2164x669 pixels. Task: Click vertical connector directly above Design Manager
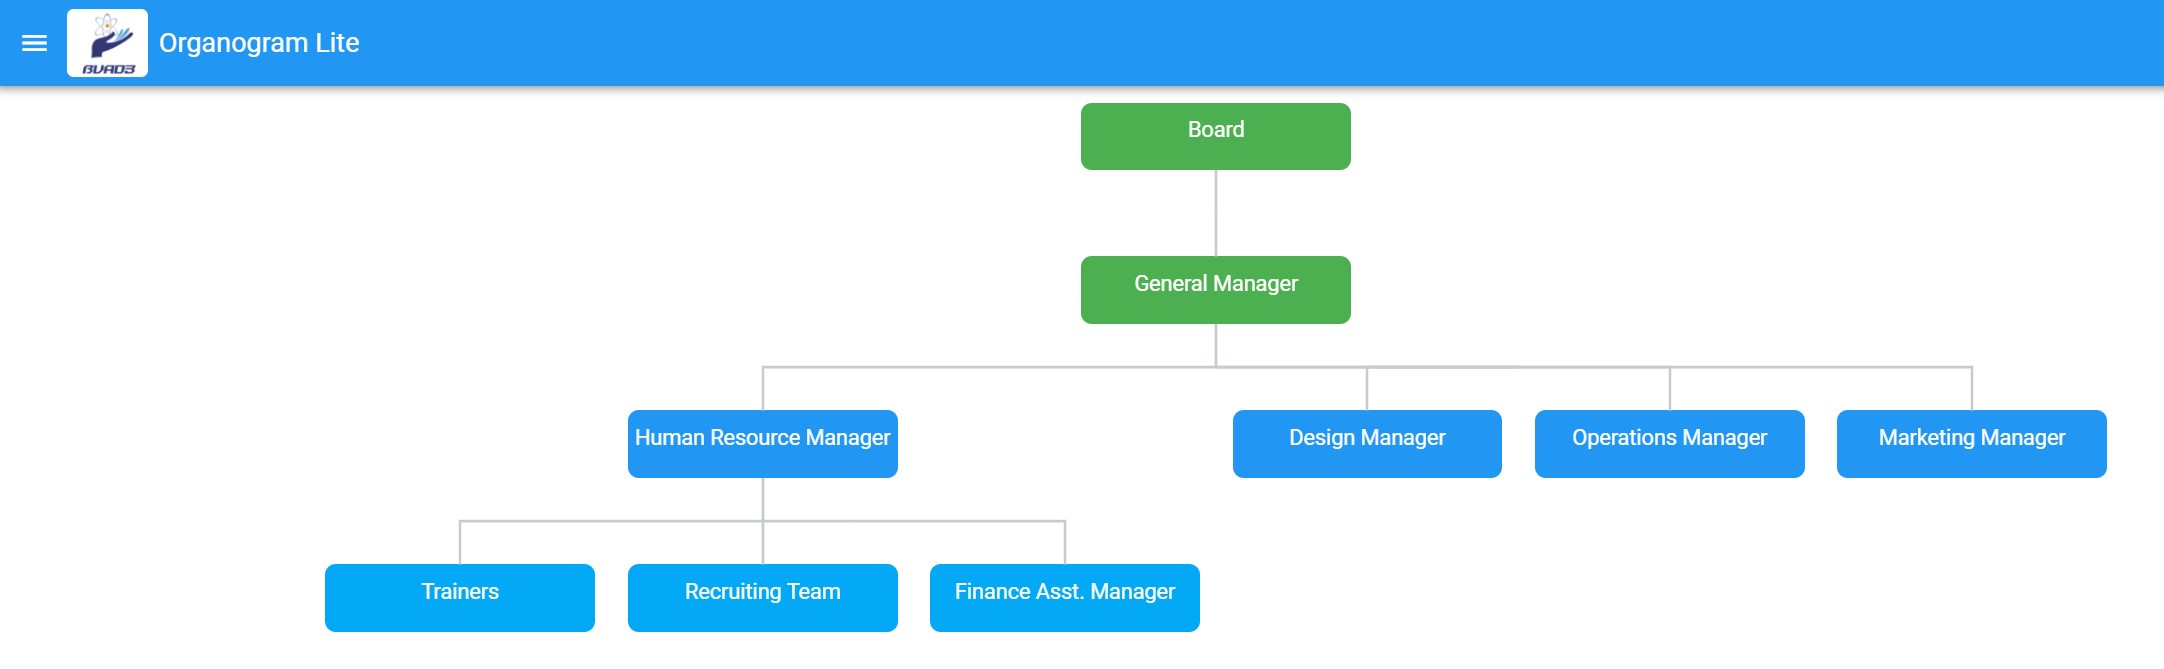tap(1367, 389)
